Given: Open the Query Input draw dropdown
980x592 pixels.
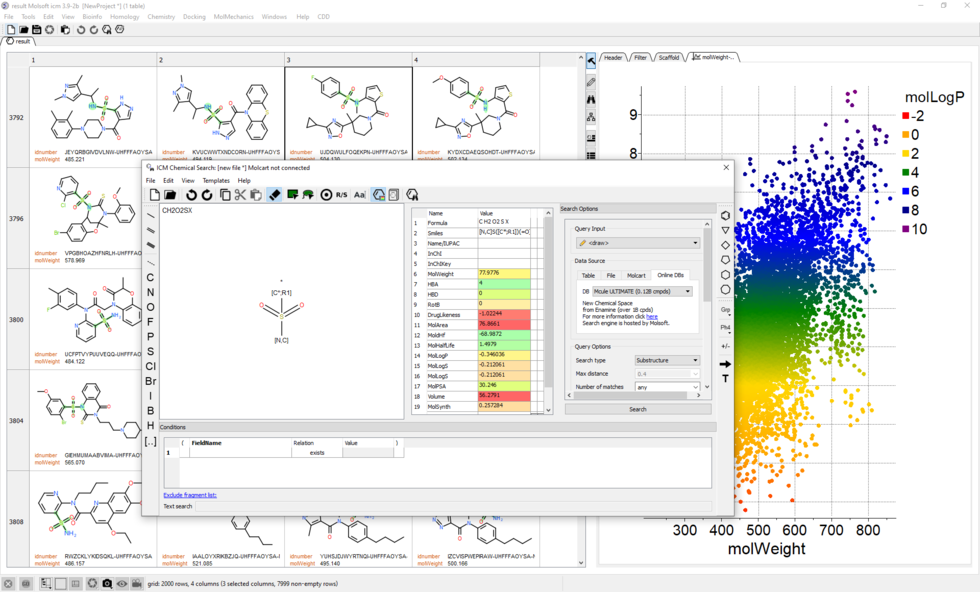Looking at the screenshot, I should [638, 243].
